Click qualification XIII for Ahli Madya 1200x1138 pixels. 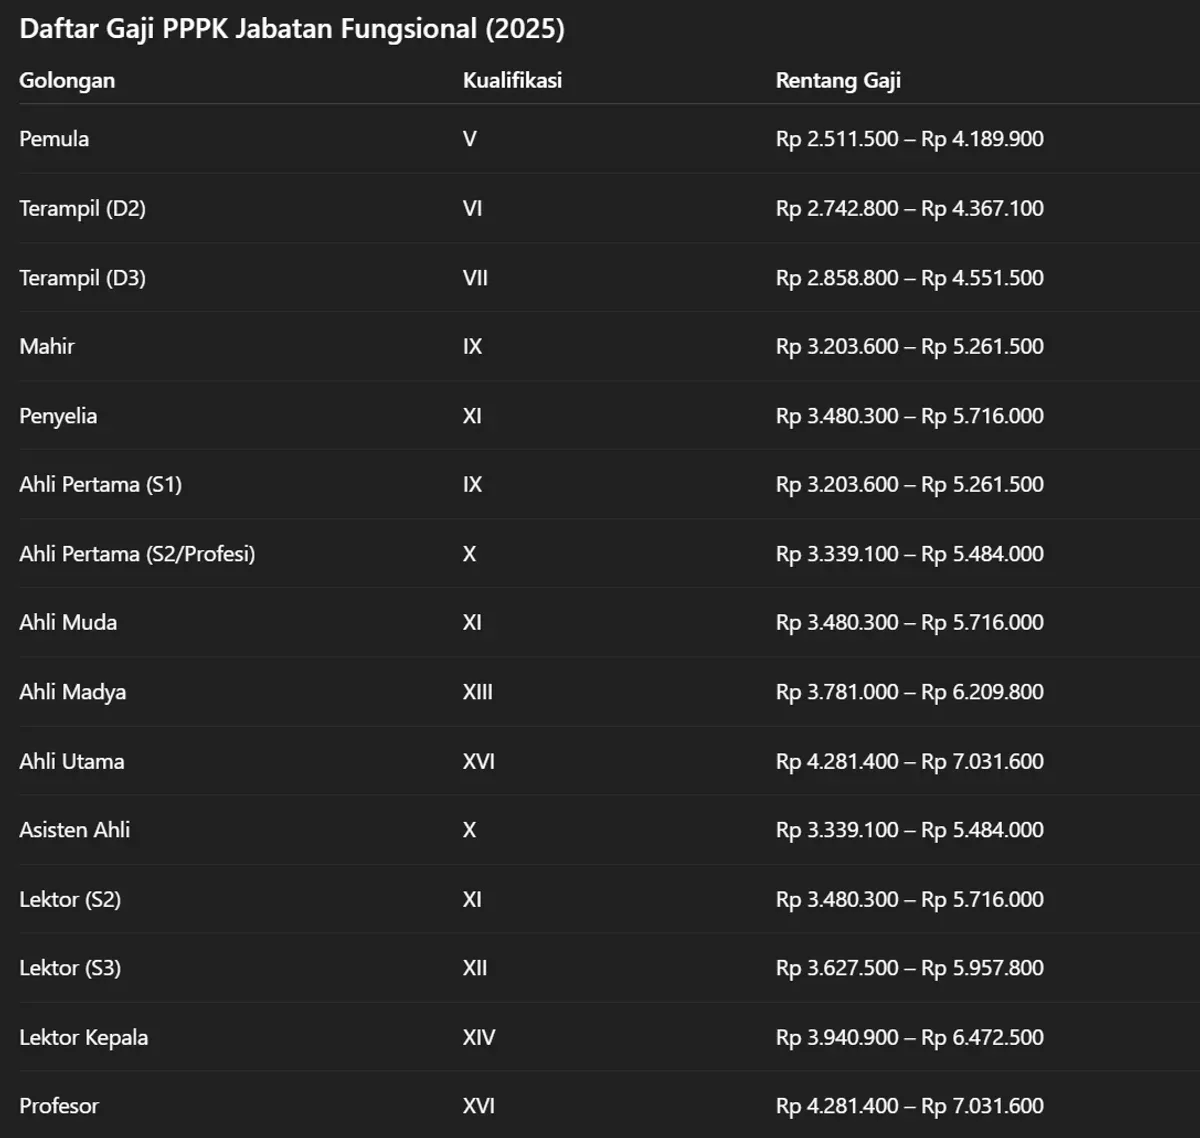[x=478, y=692]
